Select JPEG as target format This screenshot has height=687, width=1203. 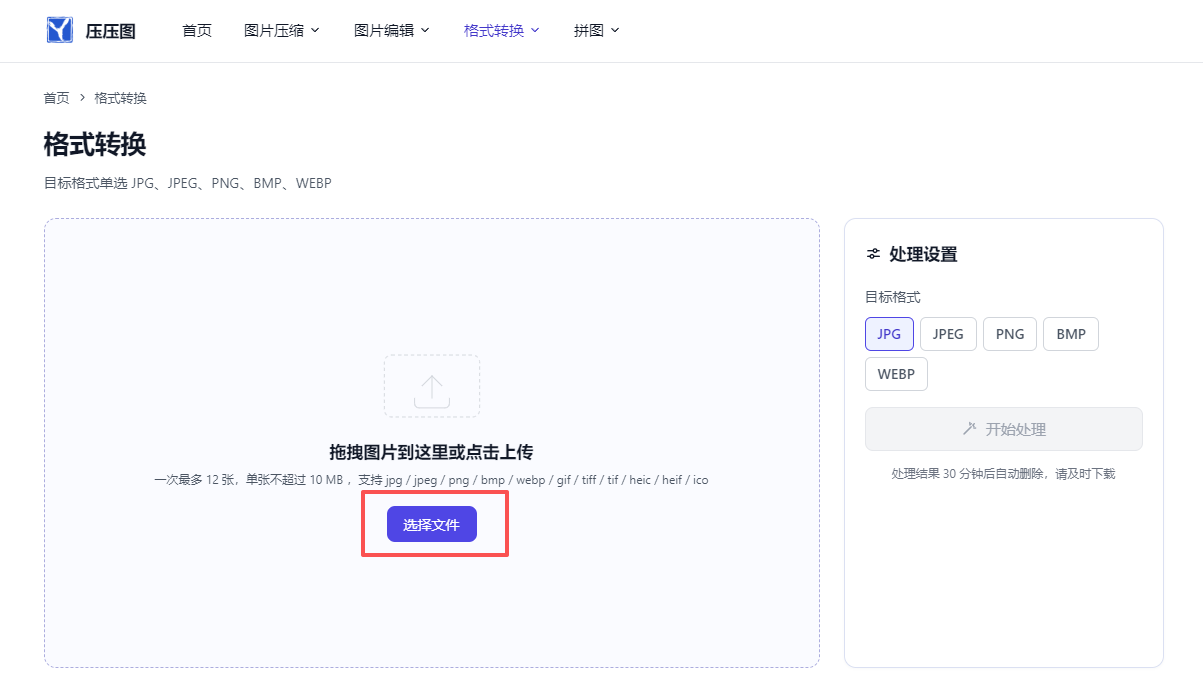[948, 334]
